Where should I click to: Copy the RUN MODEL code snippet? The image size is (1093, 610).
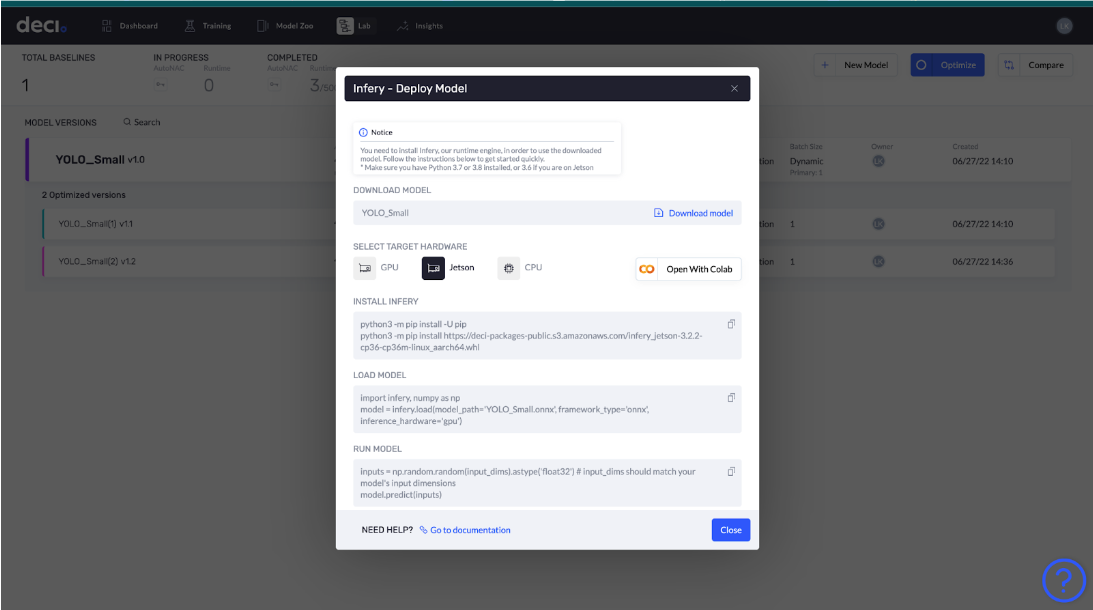pyautogui.click(x=731, y=470)
